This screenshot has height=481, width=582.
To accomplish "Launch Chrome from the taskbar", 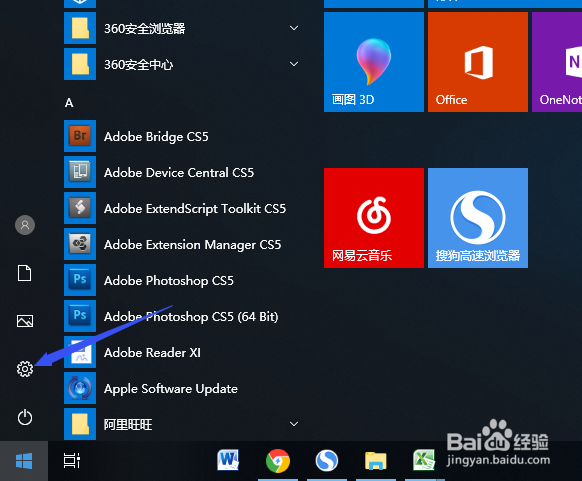I will pos(278,461).
